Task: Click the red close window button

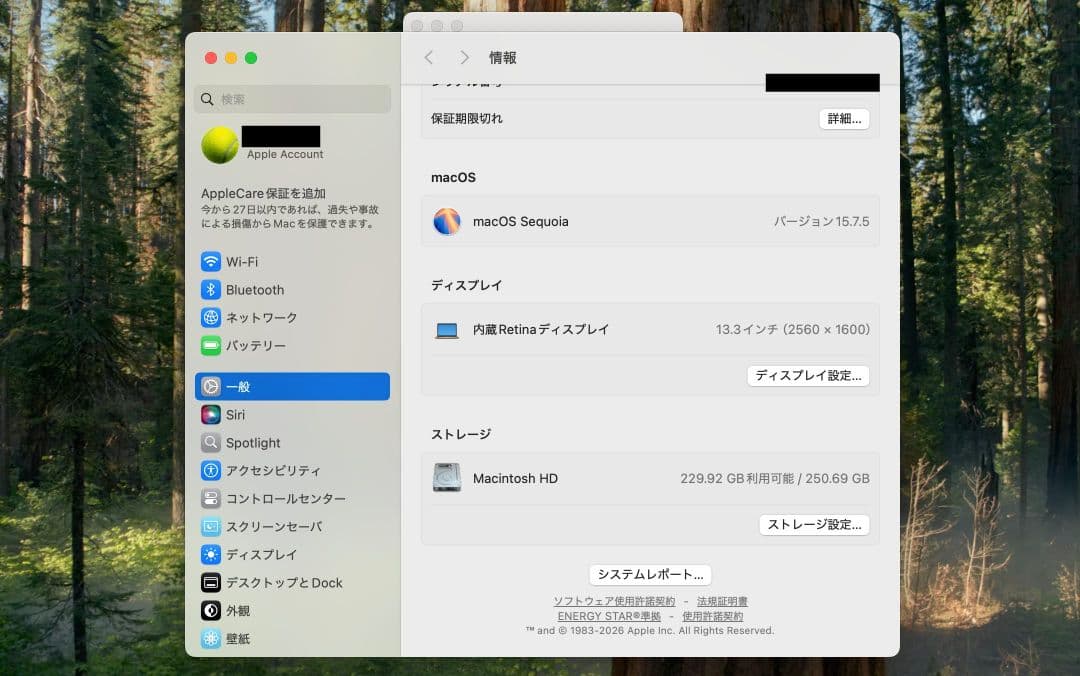Action: [211, 58]
